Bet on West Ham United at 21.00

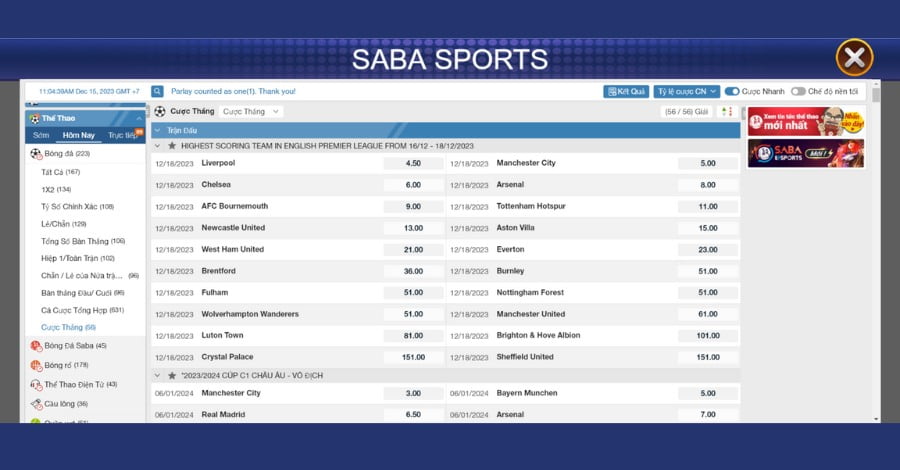[413, 250]
